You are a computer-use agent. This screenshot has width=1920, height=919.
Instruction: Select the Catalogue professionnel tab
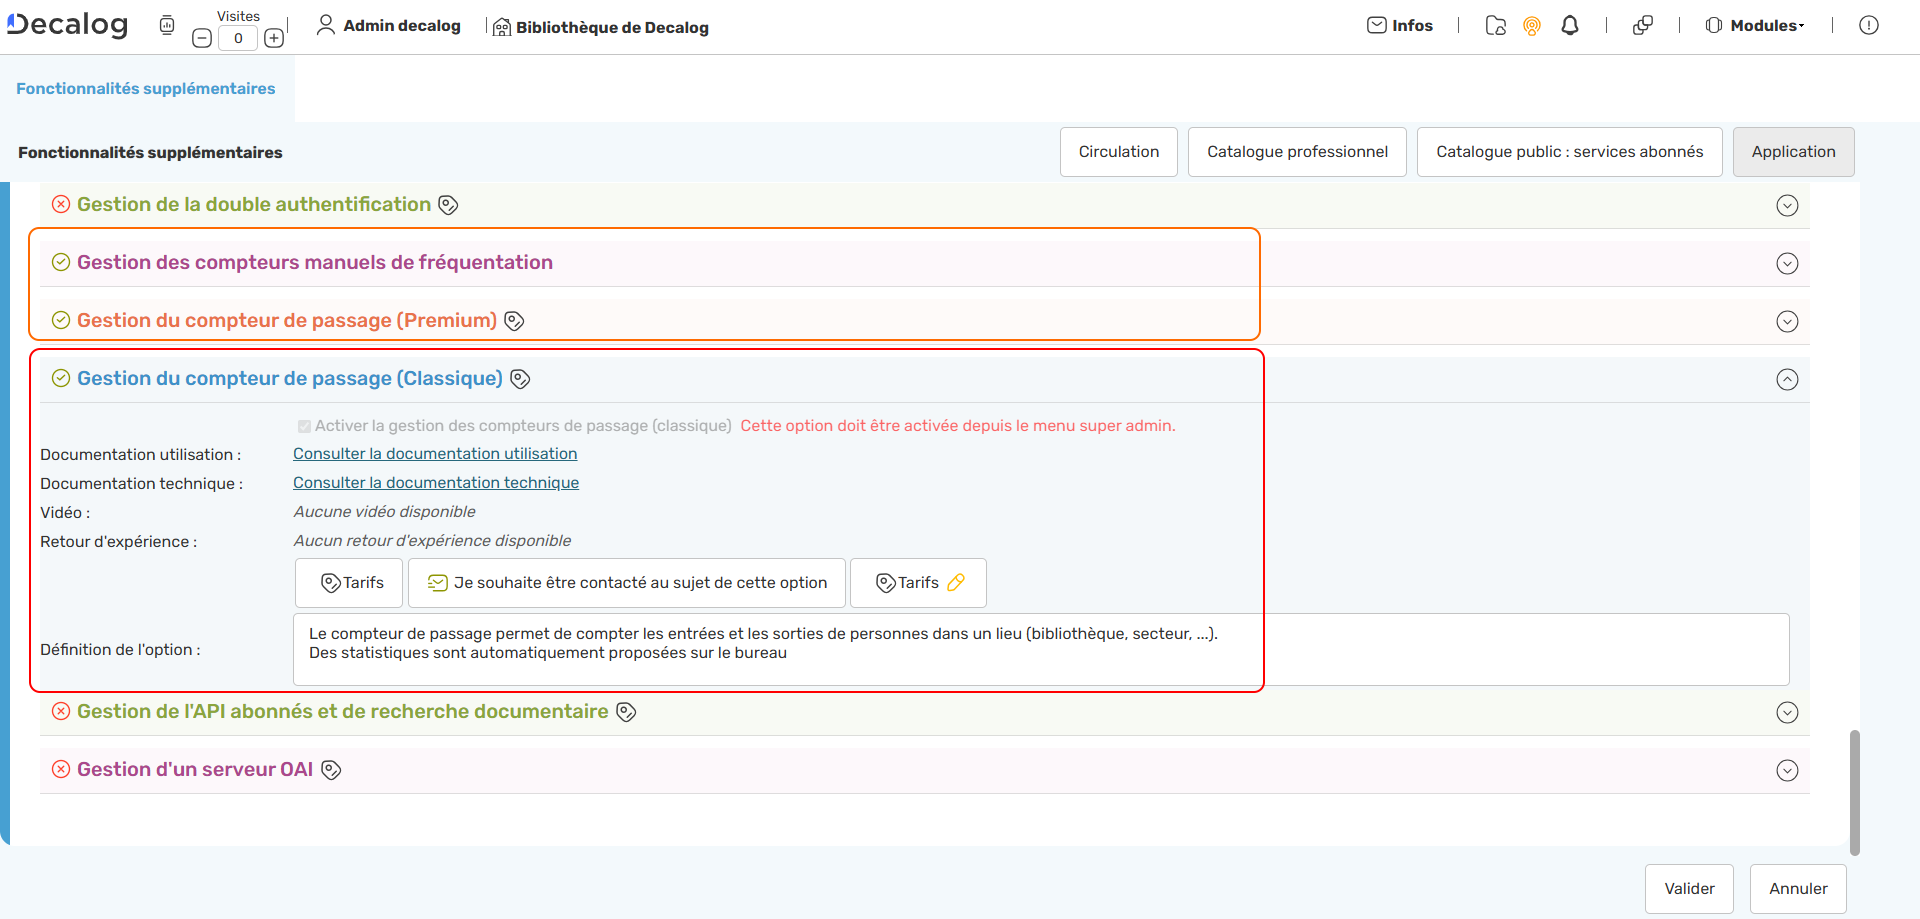click(x=1297, y=152)
